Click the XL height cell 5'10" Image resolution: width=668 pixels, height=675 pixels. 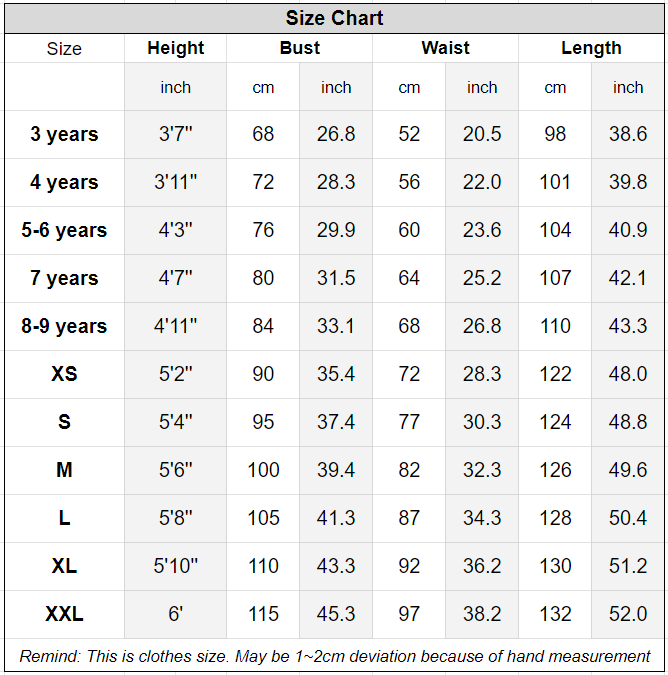point(175,566)
